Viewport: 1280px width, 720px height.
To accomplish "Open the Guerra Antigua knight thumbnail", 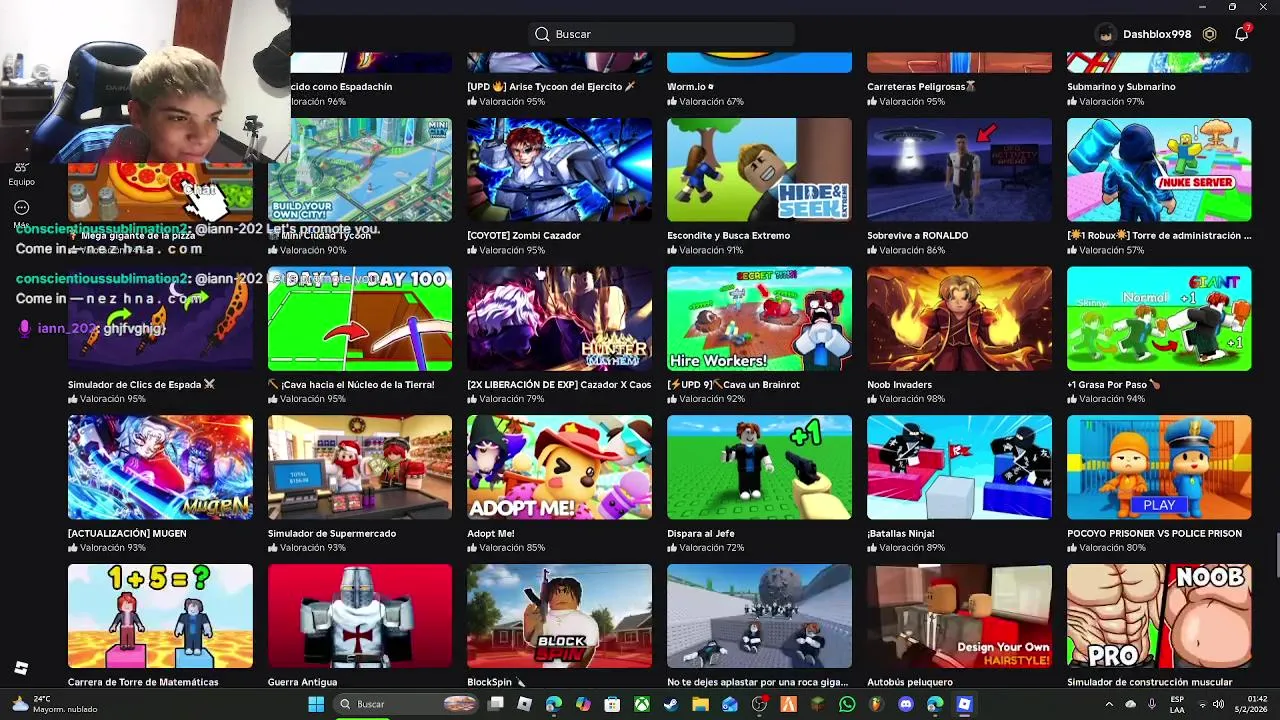I will click(359, 616).
